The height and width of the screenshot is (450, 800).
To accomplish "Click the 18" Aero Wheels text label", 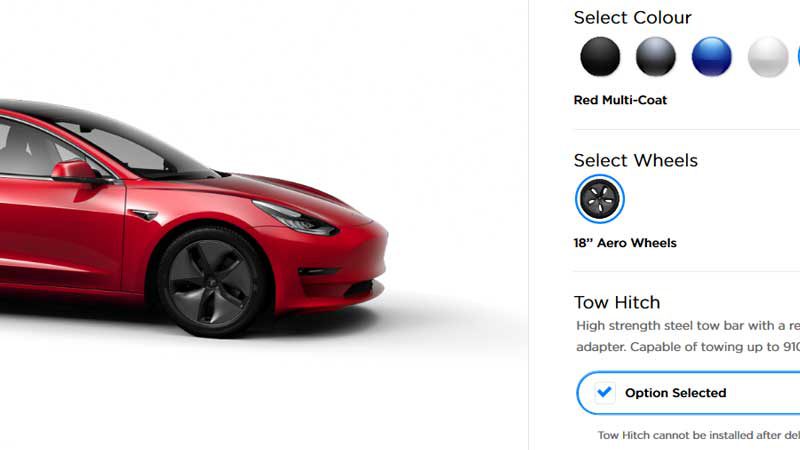I will (x=625, y=243).
